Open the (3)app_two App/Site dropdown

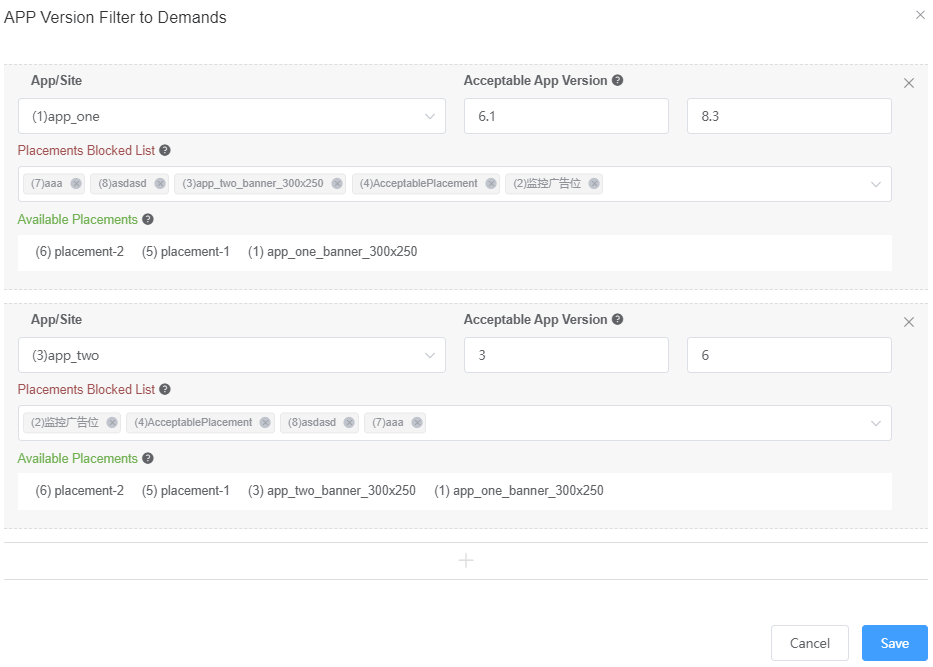[x=232, y=355]
